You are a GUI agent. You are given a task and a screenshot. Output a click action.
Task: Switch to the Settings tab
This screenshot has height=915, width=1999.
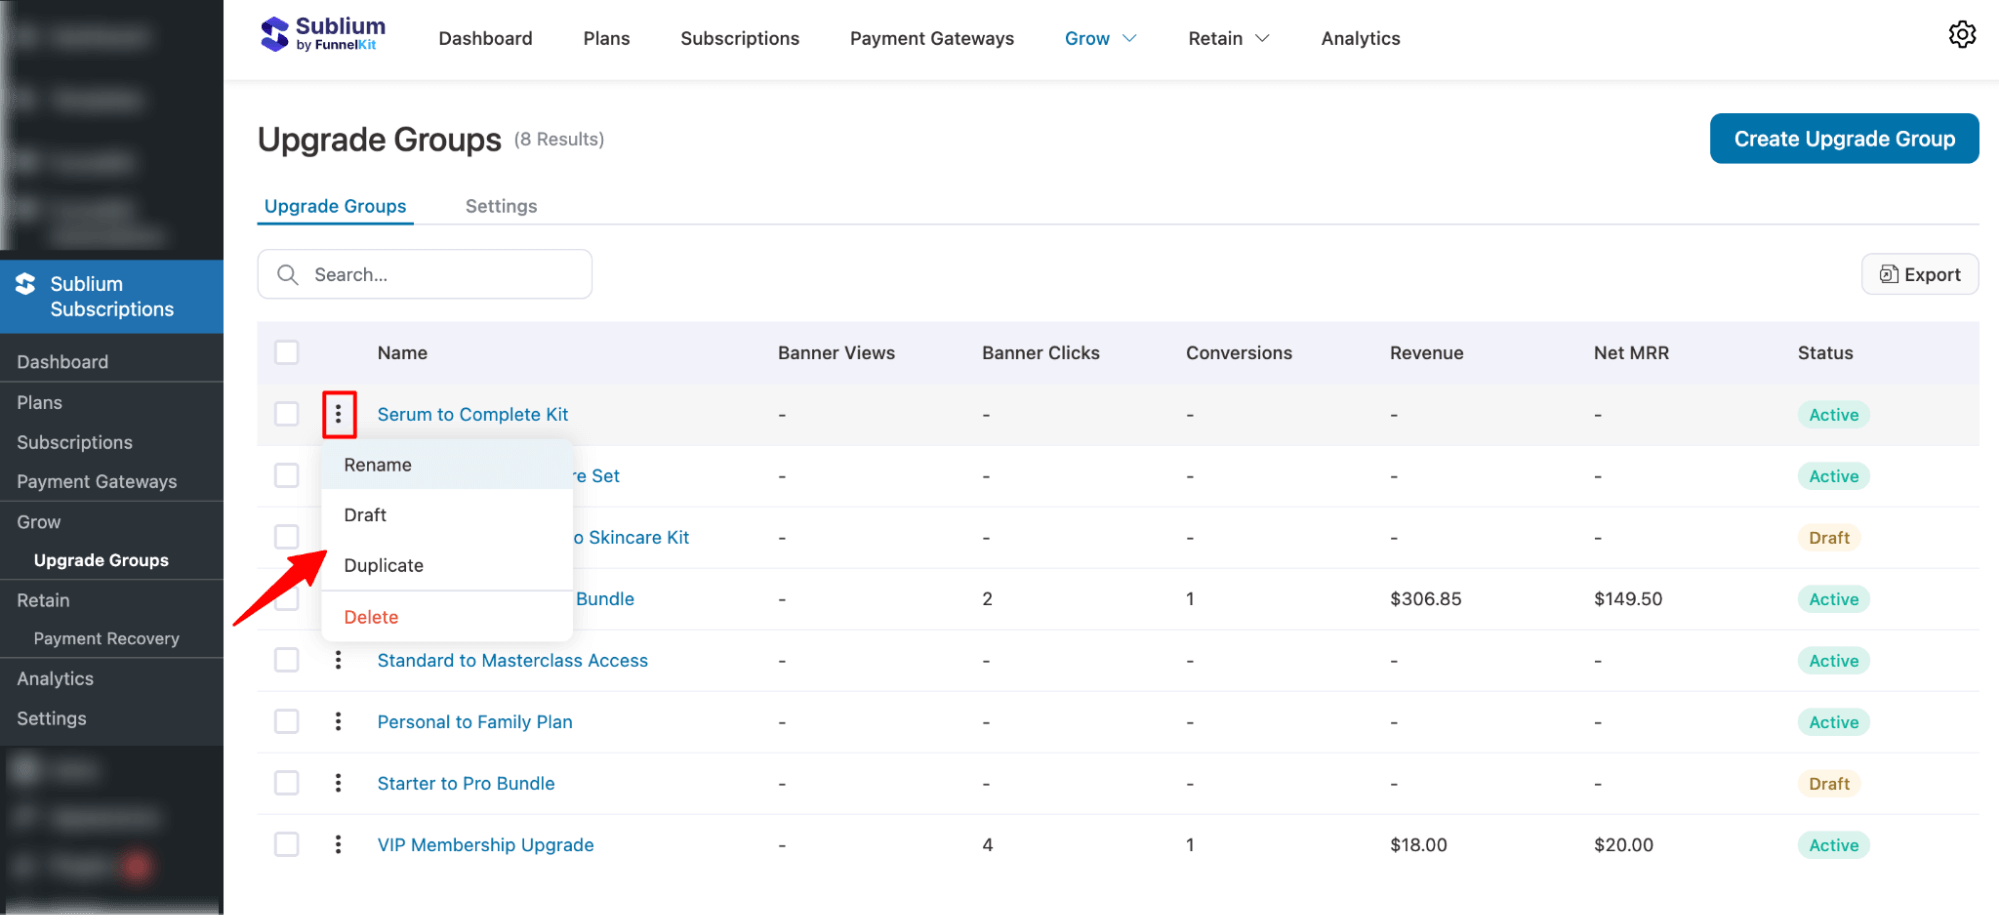pyautogui.click(x=501, y=206)
